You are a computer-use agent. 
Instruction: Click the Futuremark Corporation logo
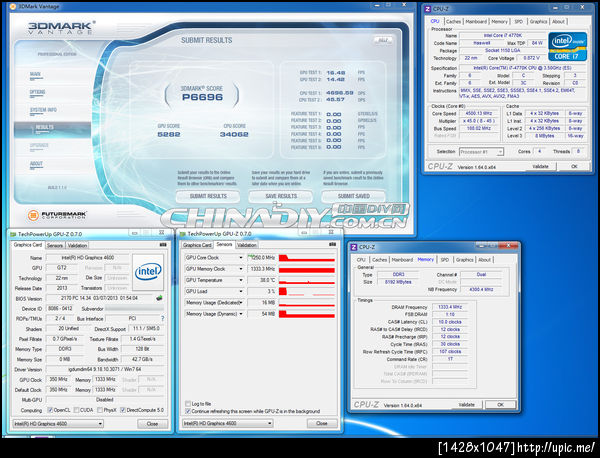pos(57,215)
